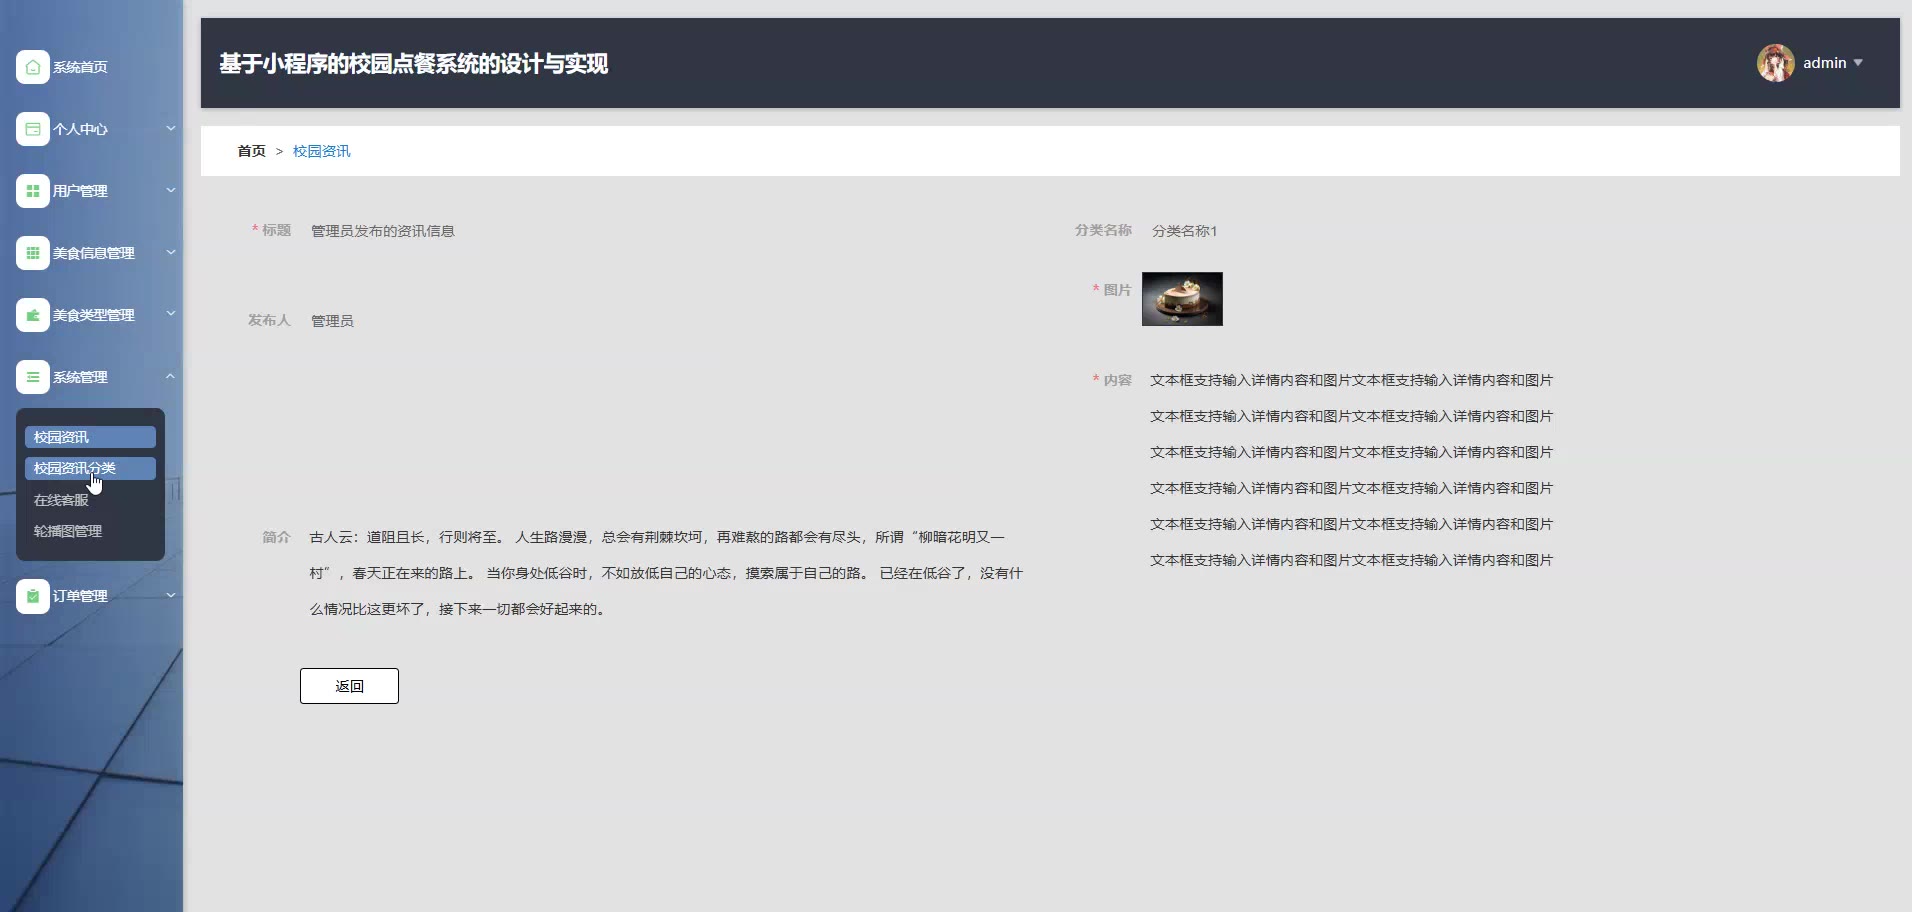Image resolution: width=1912 pixels, height=912 pixels.
Task: Open the admin dropdown arrow
Action: (x=1858, y=63)
